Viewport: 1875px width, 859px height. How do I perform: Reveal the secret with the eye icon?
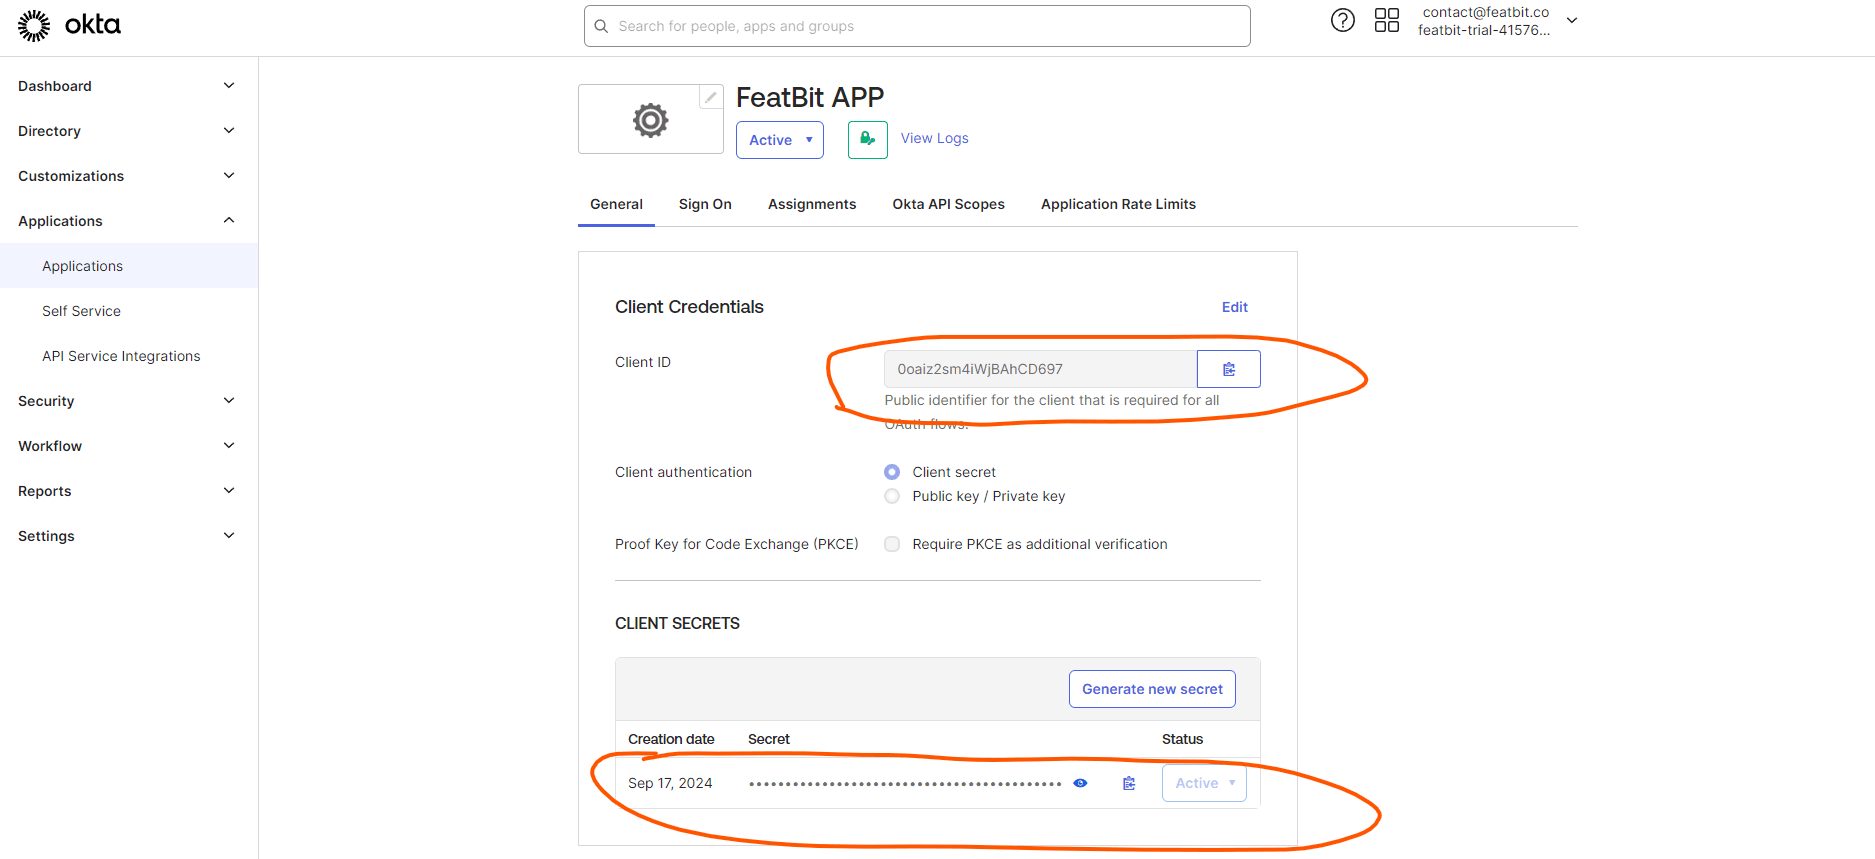click(x=1080, y=783)
